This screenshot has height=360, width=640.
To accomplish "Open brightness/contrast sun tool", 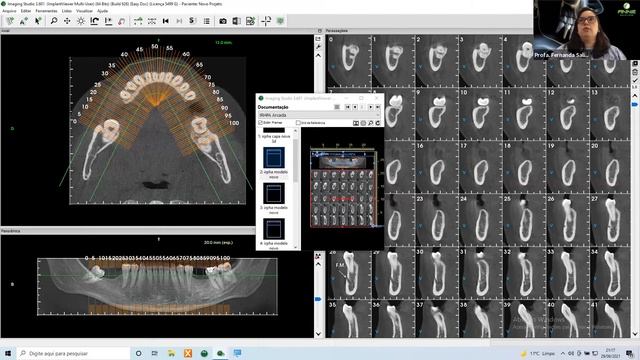I will click(x=81, y=21).
